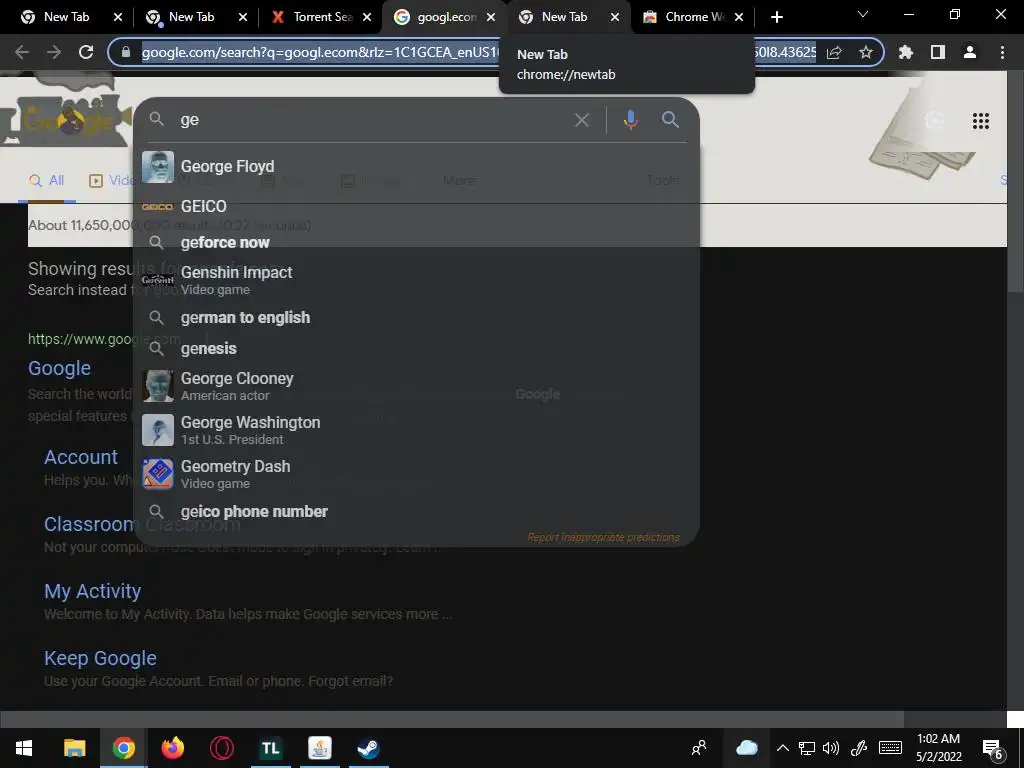
Task: View site information lock icon
Action: click(126, 52)
